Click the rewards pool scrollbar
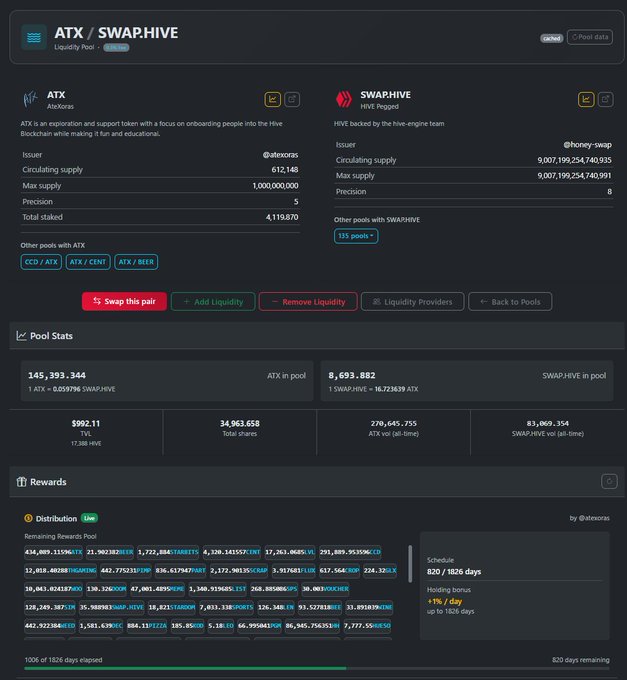 (x=410, y=564)
